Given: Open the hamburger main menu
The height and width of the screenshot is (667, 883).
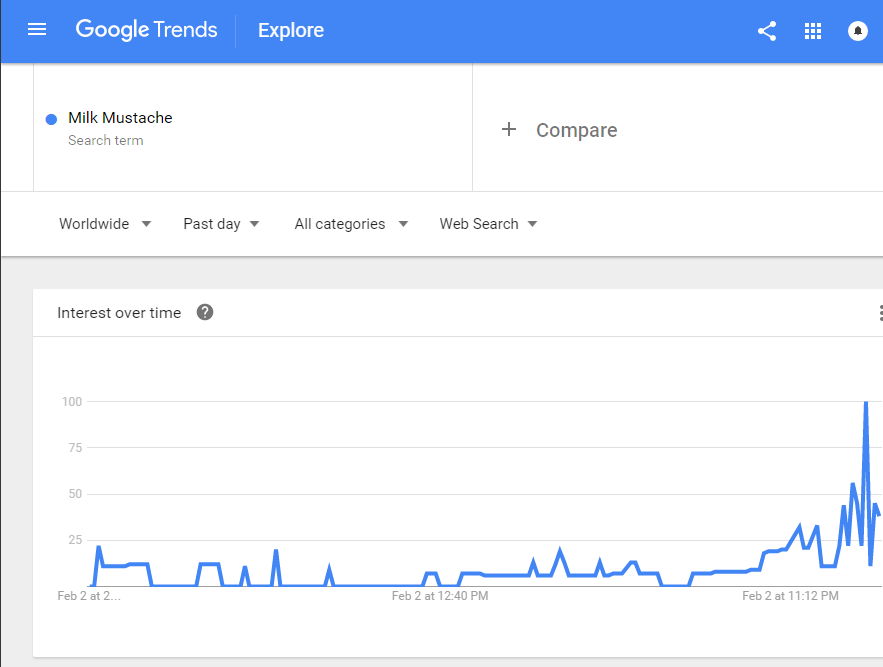Looking at the screenshot, I should (37, 30).
